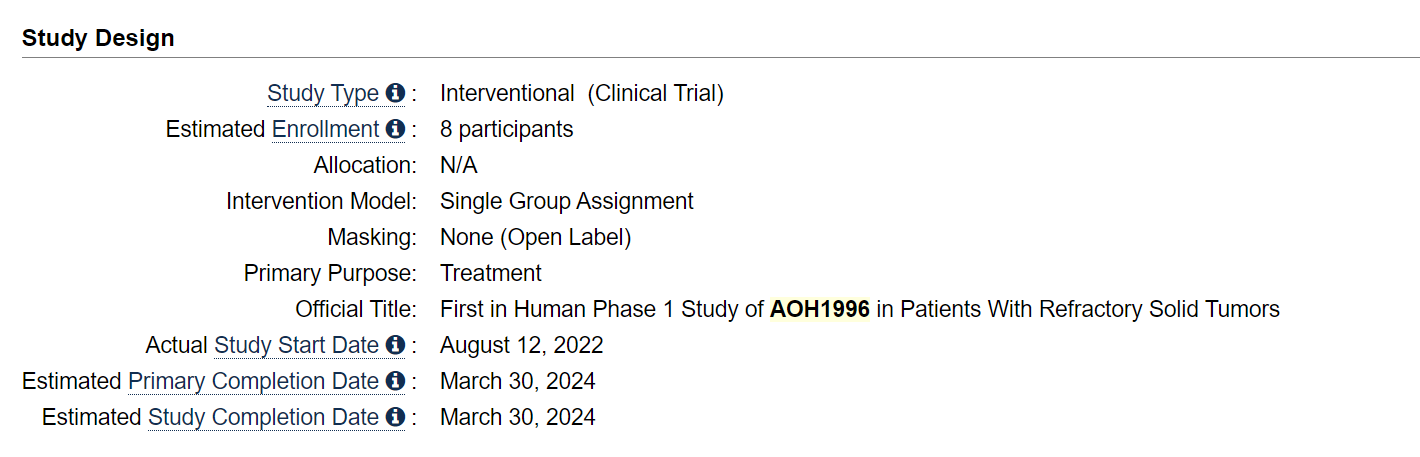Follow the Enrollment definition link

(326, 130)
